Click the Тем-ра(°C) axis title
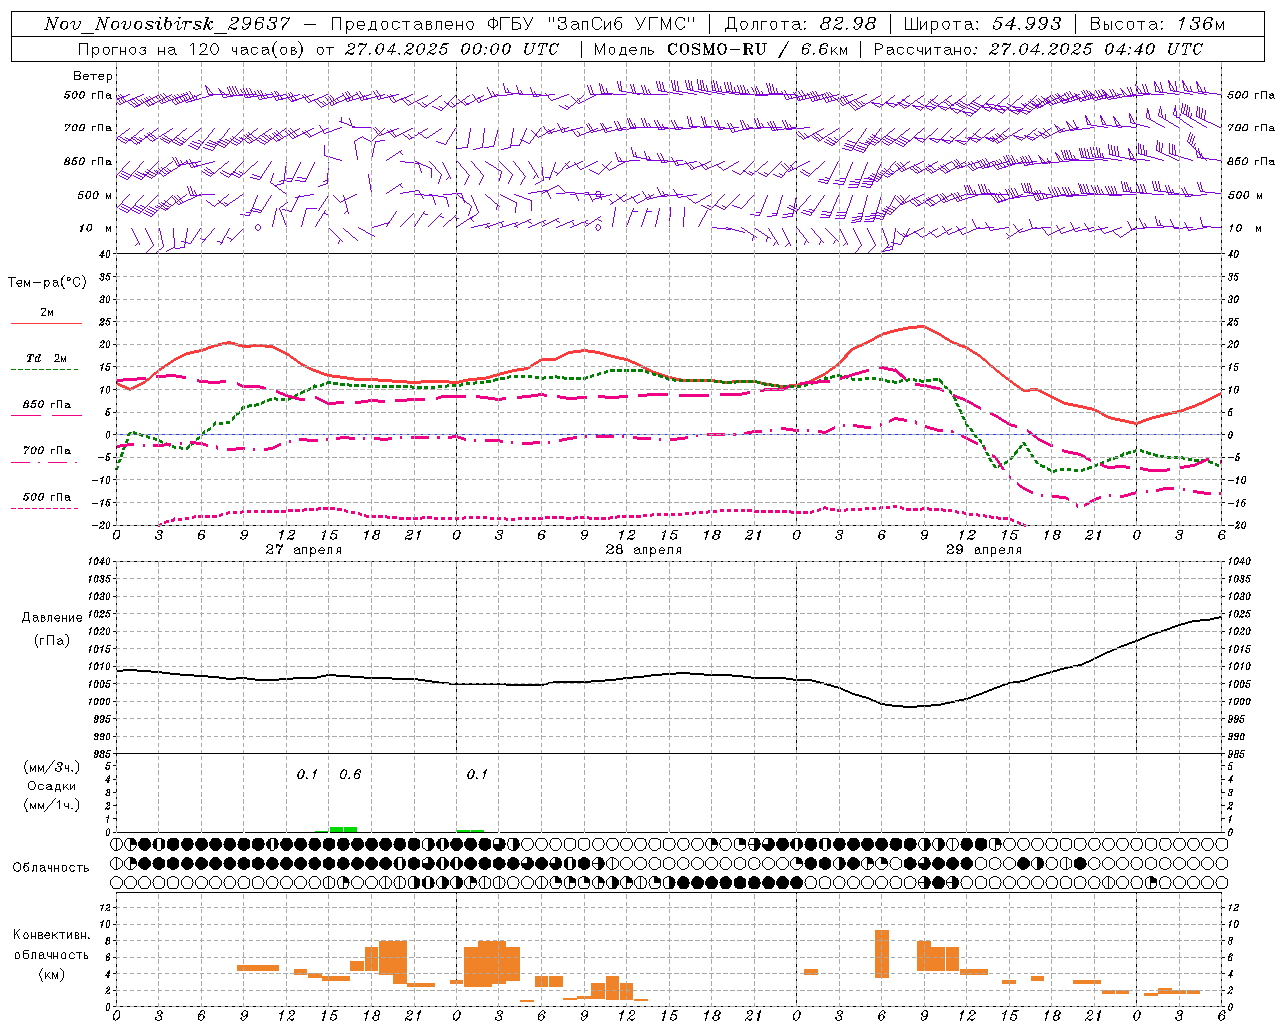Image resolution: width=1280 pixels, height=1024 pixels. click(x=47, y=283)
